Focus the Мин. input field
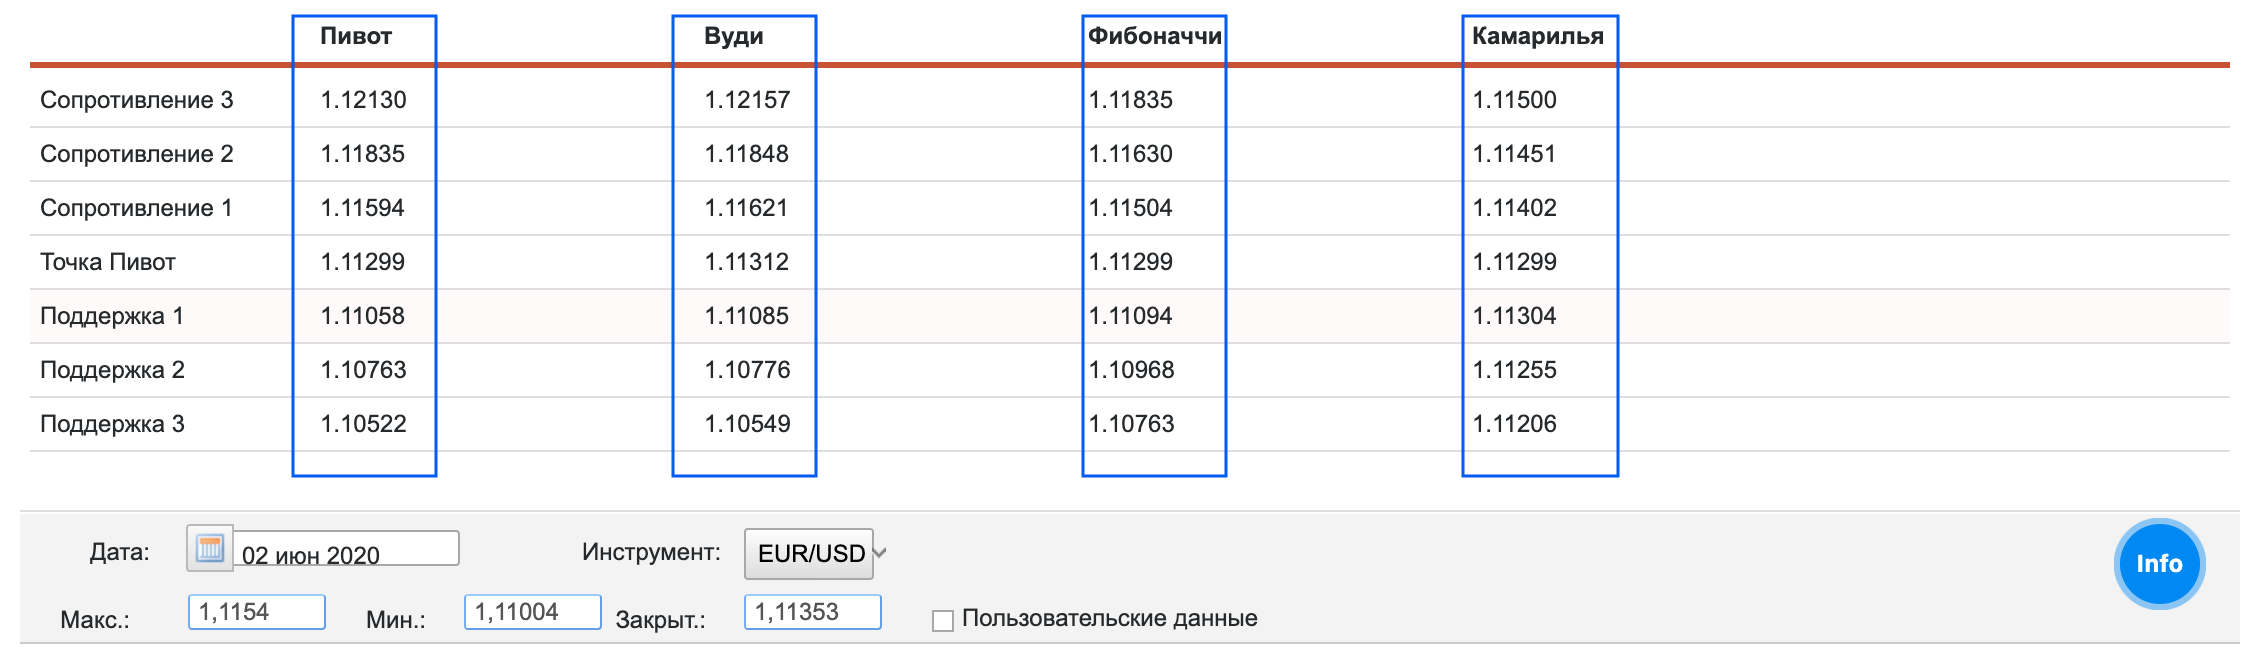This screenshot has width=2248, height=650. click(x=532, y=612)
